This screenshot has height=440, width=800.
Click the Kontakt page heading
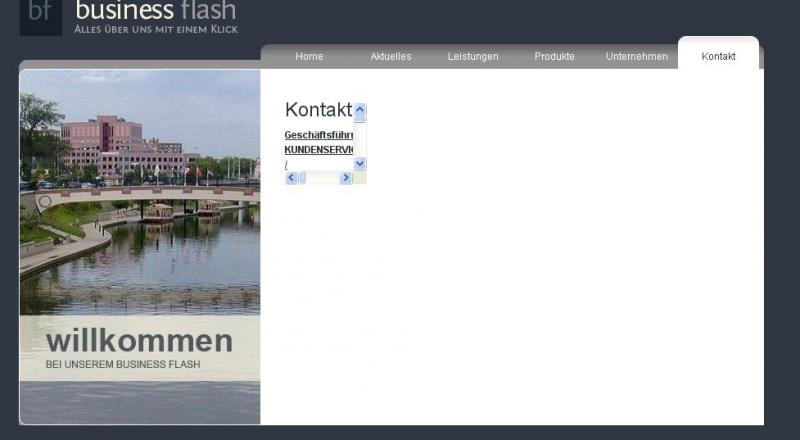[318, 110]
